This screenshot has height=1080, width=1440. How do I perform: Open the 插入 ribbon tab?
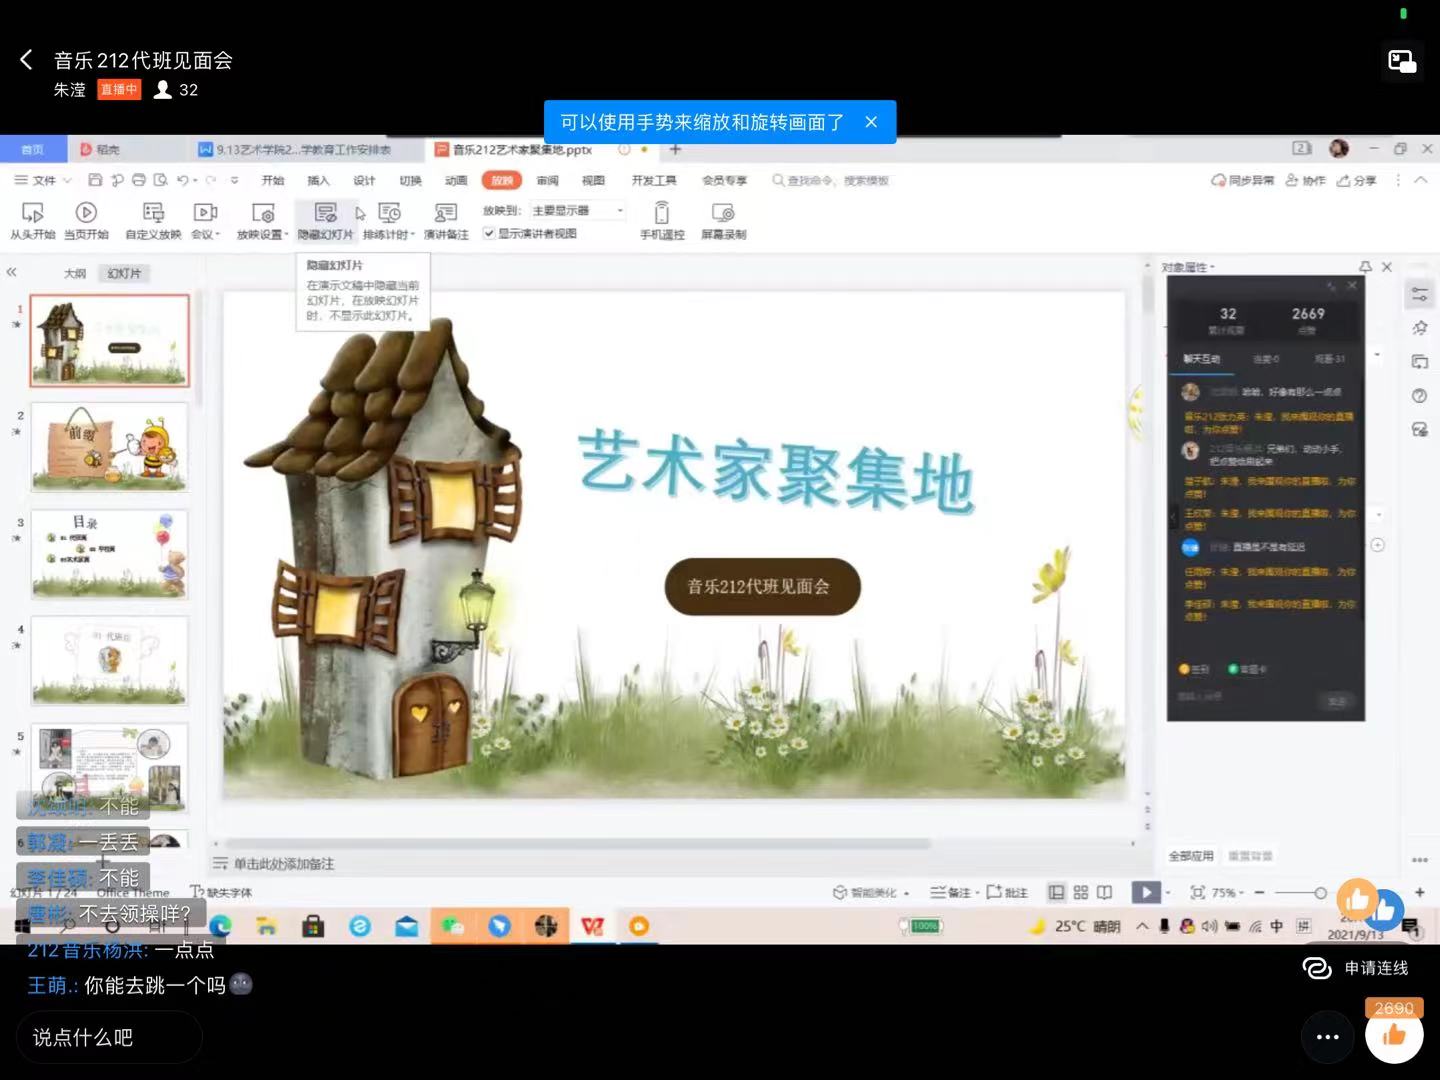pyautogui.click(x=318, y=181)
